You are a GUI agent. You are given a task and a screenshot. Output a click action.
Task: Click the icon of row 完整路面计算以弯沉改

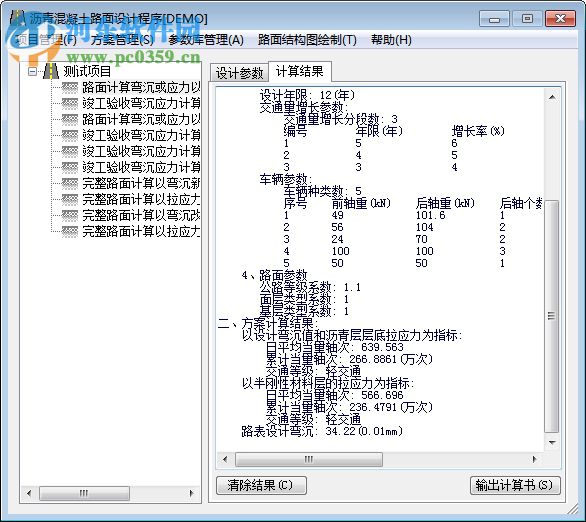70,215
